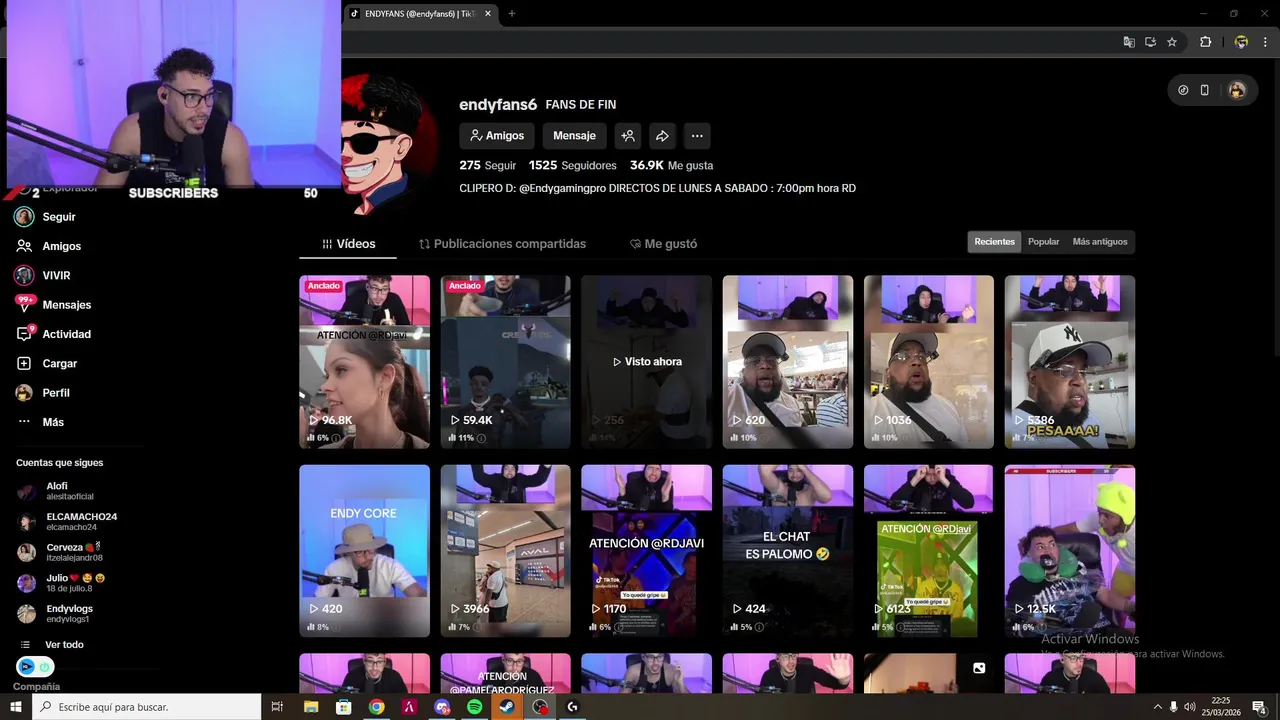
Task: Open the ENDY CORE video
Action: tap(364, 551)
